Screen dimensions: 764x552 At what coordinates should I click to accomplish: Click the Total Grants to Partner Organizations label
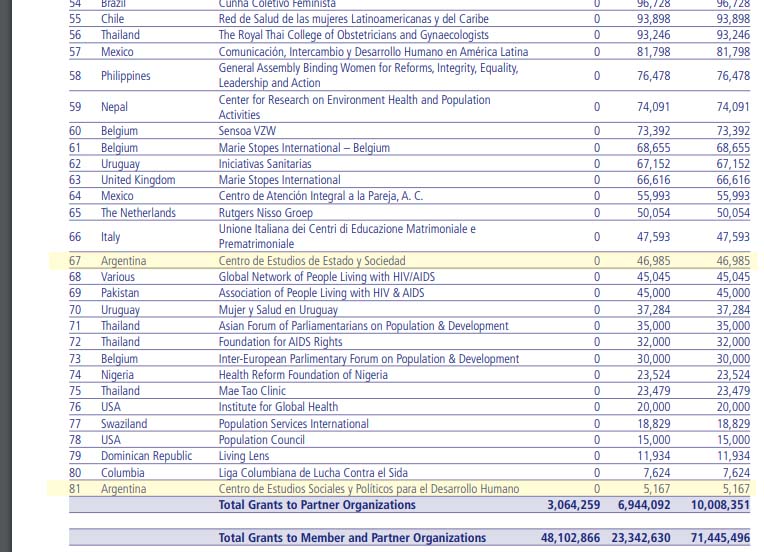pos(317,505)
